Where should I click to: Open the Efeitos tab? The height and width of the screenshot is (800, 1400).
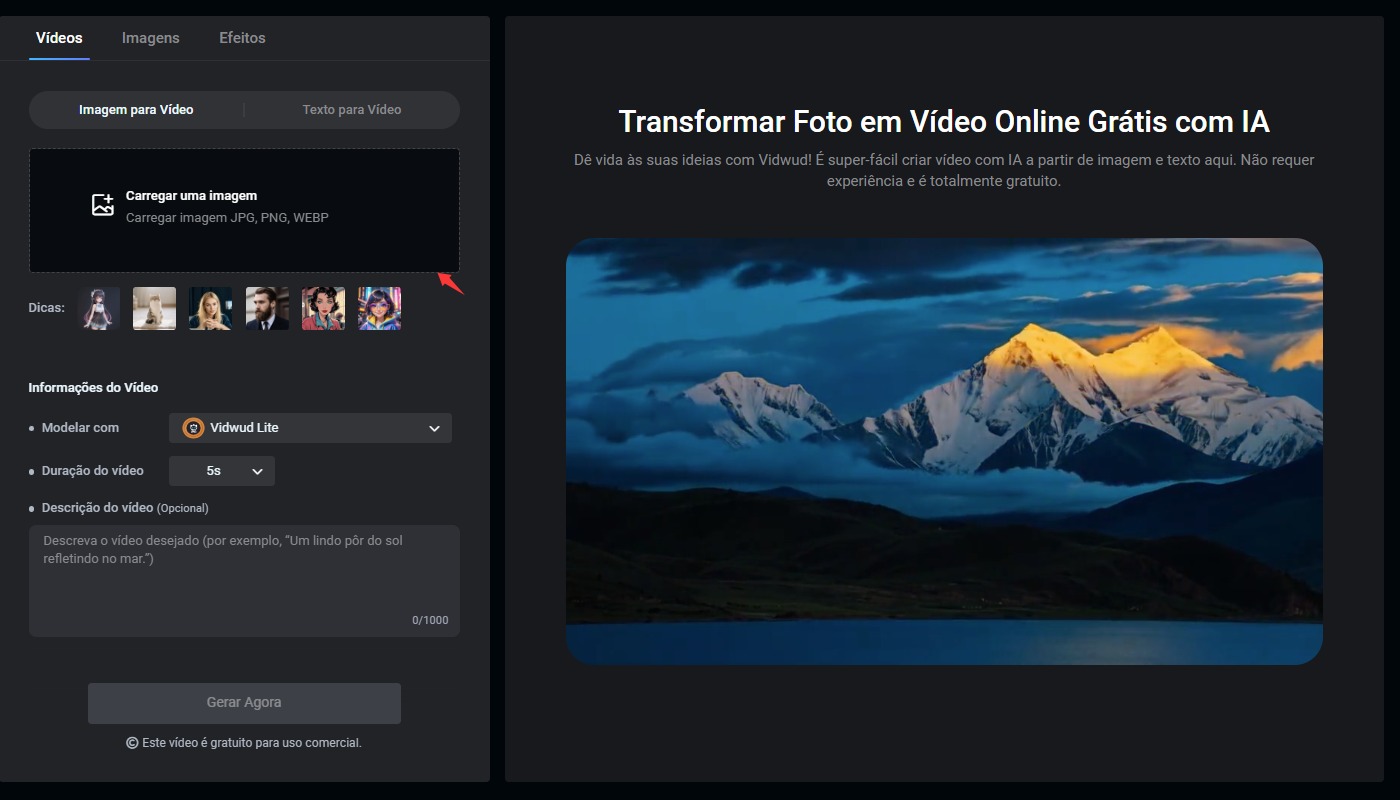coord(241,37)
